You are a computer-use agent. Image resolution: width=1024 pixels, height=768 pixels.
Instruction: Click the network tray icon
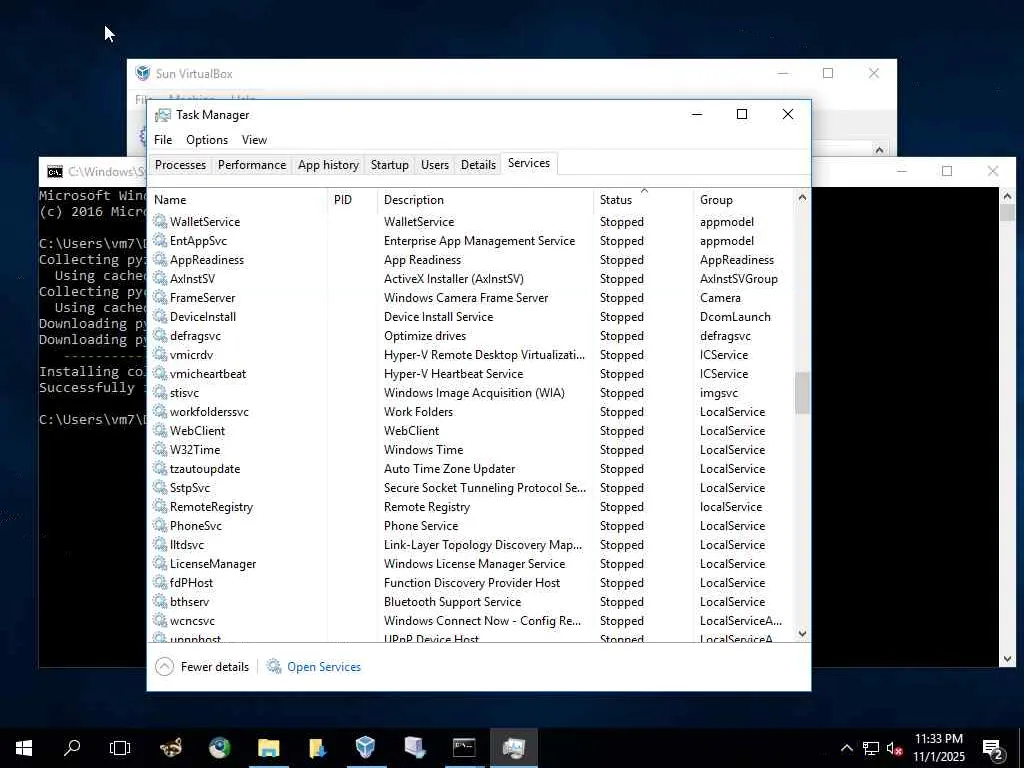click(871, 748)
